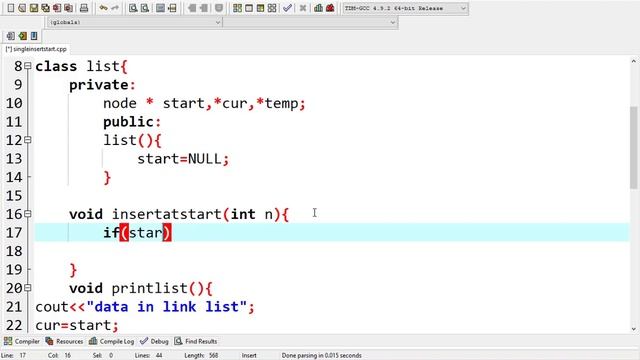The height and width of the screenshot is (360, 640).
Task: Click the 'Lines: 44' status bar entry
Action: coord(149,356)
